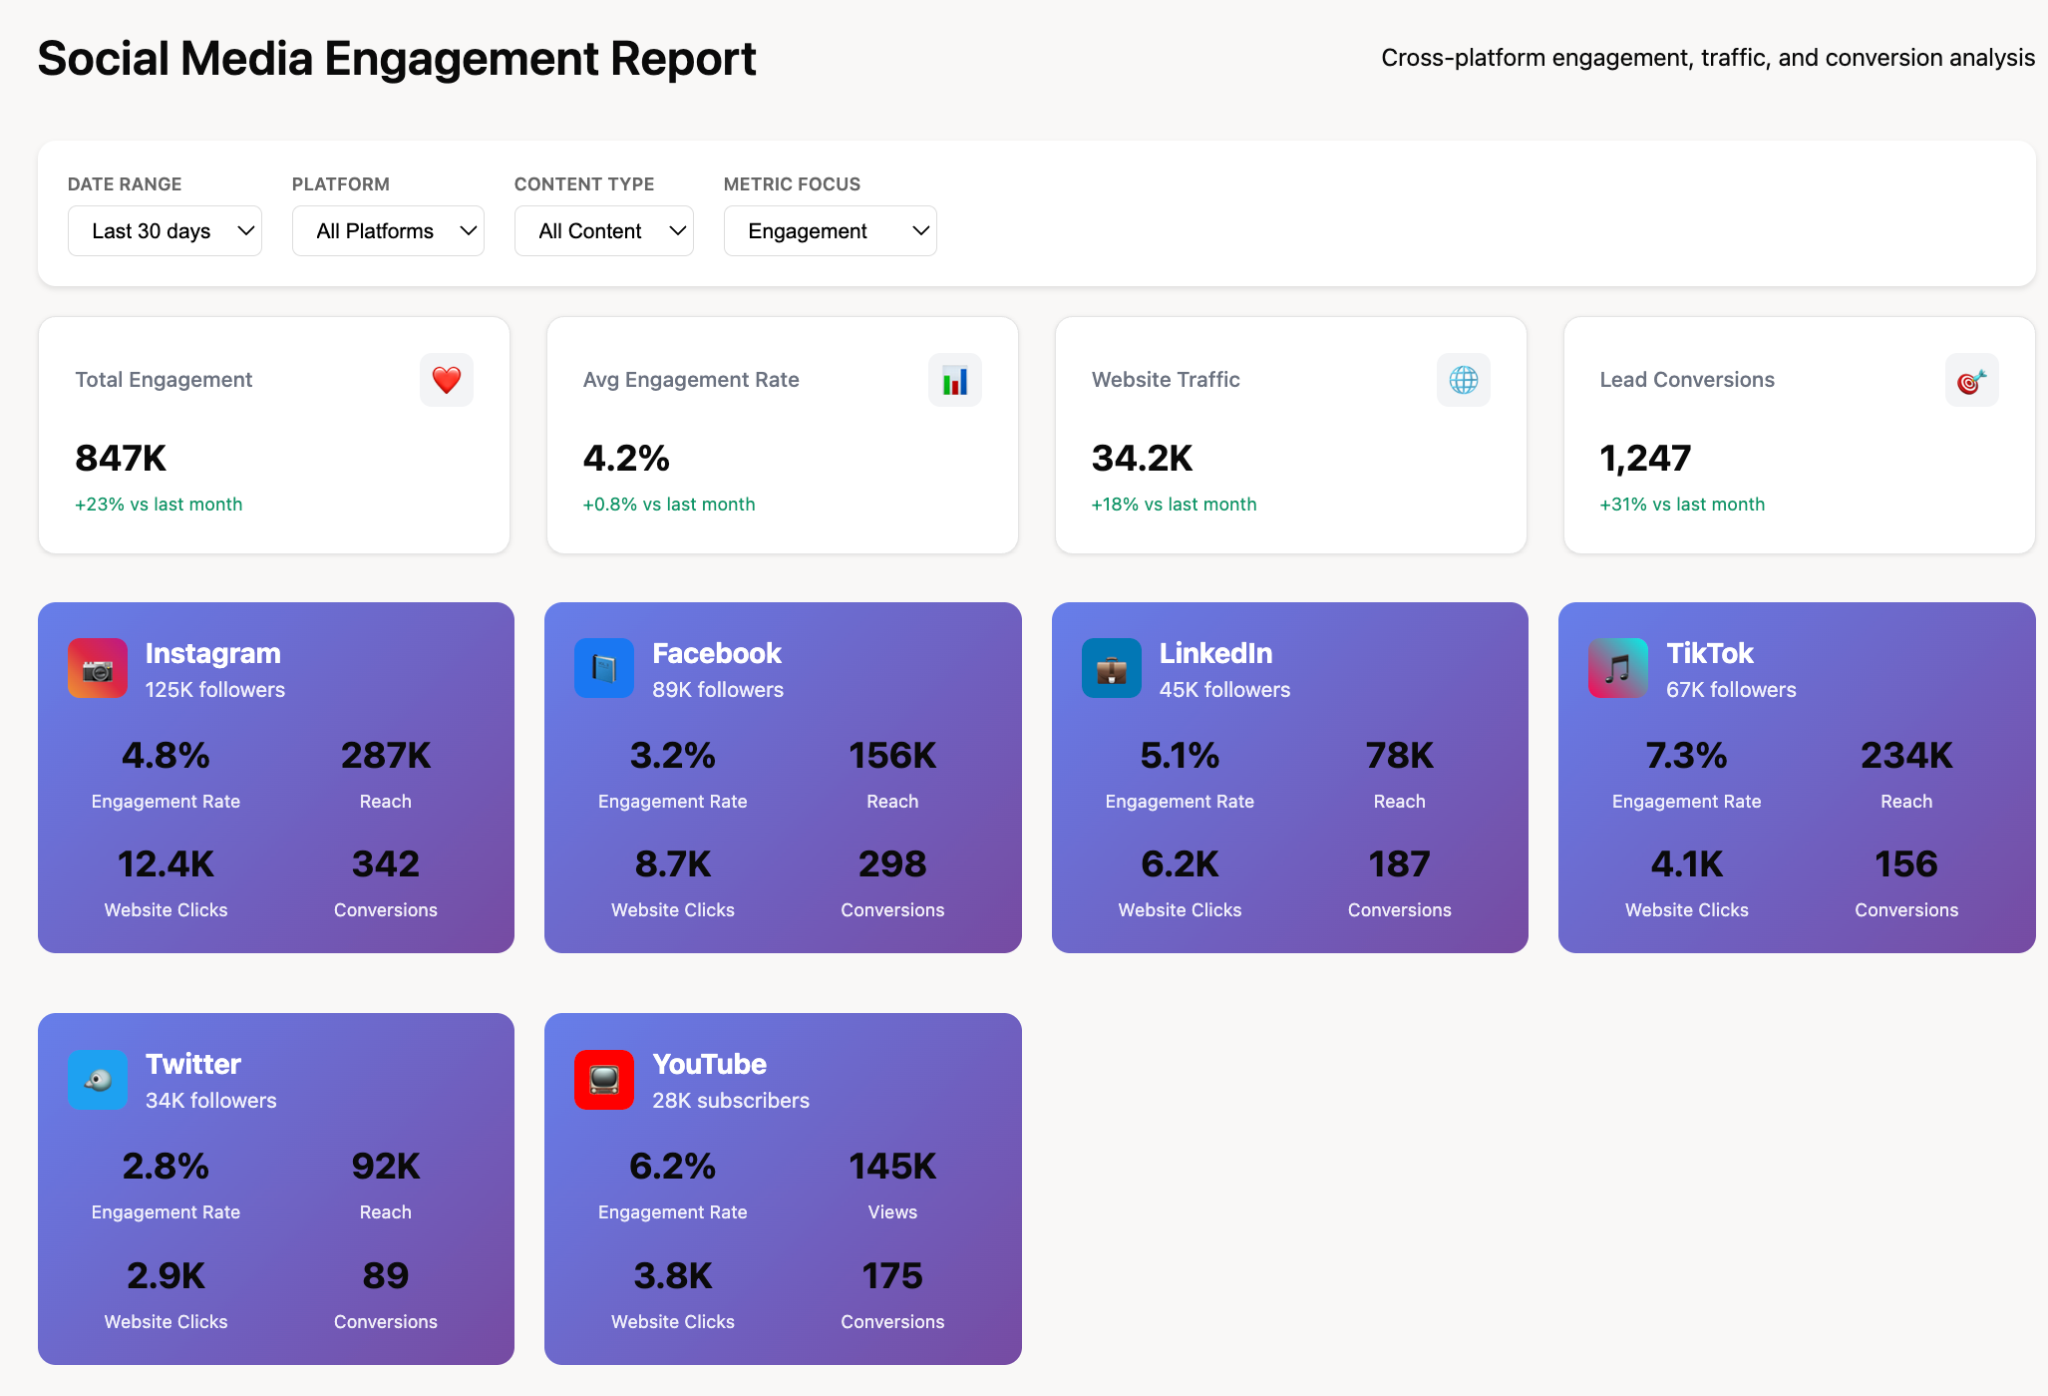This screenshot has height=1396, width=2048.
Task: Open the Date Range dropdown
Action: coord(164,230)
